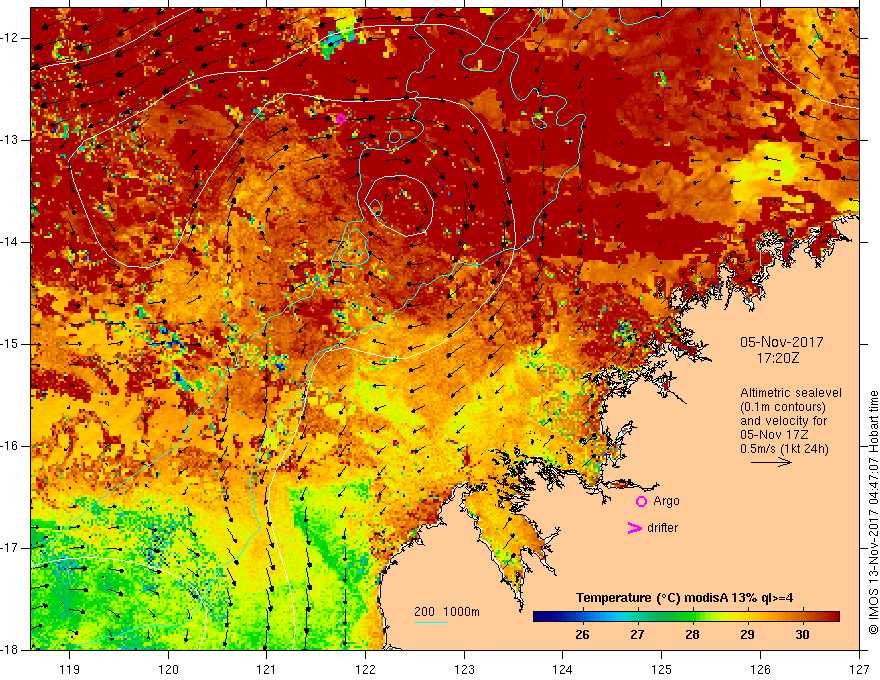
Task: Click the magenta drifter symbol in the legend
Action: (634, 528)
